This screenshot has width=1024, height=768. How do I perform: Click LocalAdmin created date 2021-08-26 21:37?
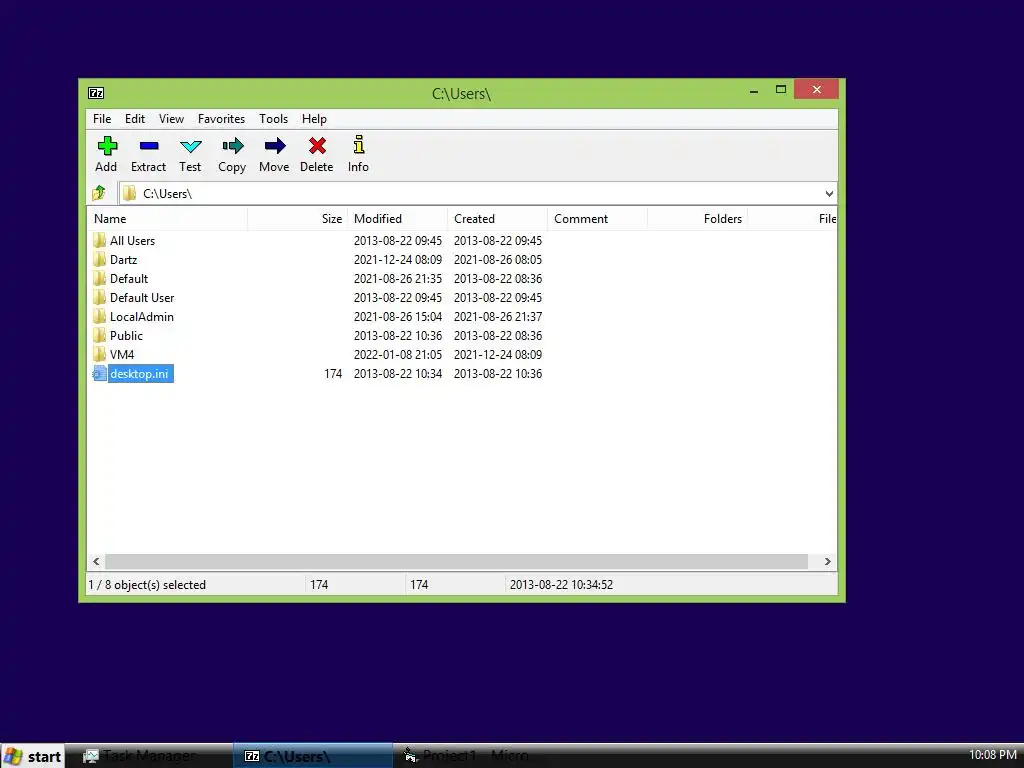[498, 316]
